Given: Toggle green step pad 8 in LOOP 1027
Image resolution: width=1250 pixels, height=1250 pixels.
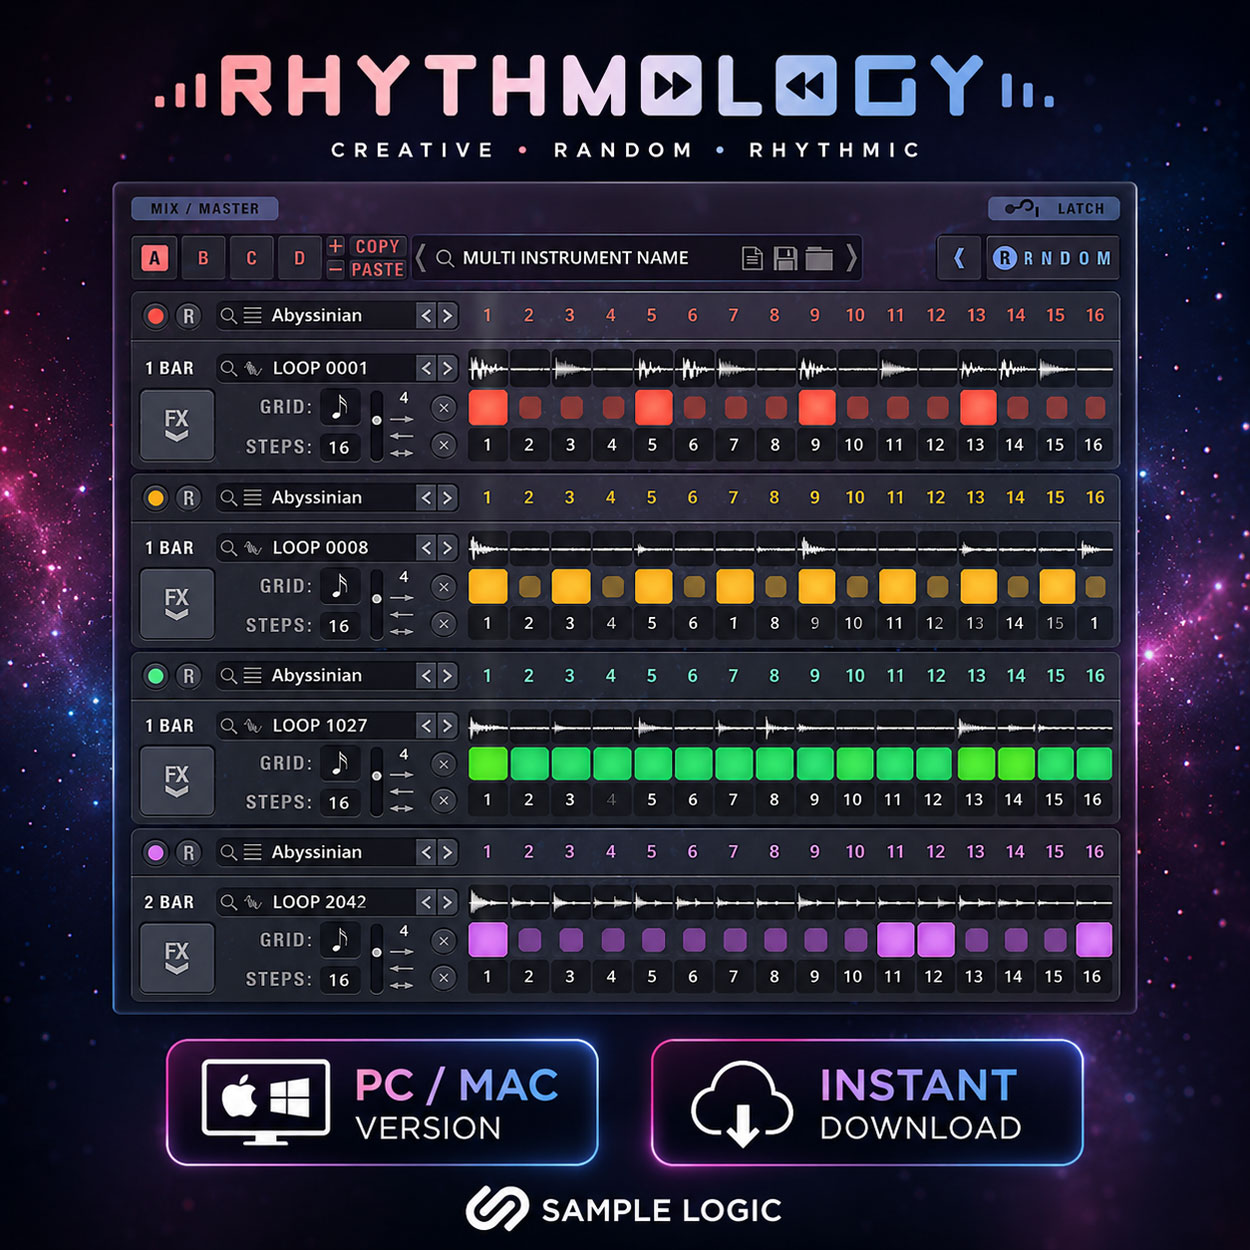Looking at the screenshot, I should pyautogui.click(x=775, y=763).
